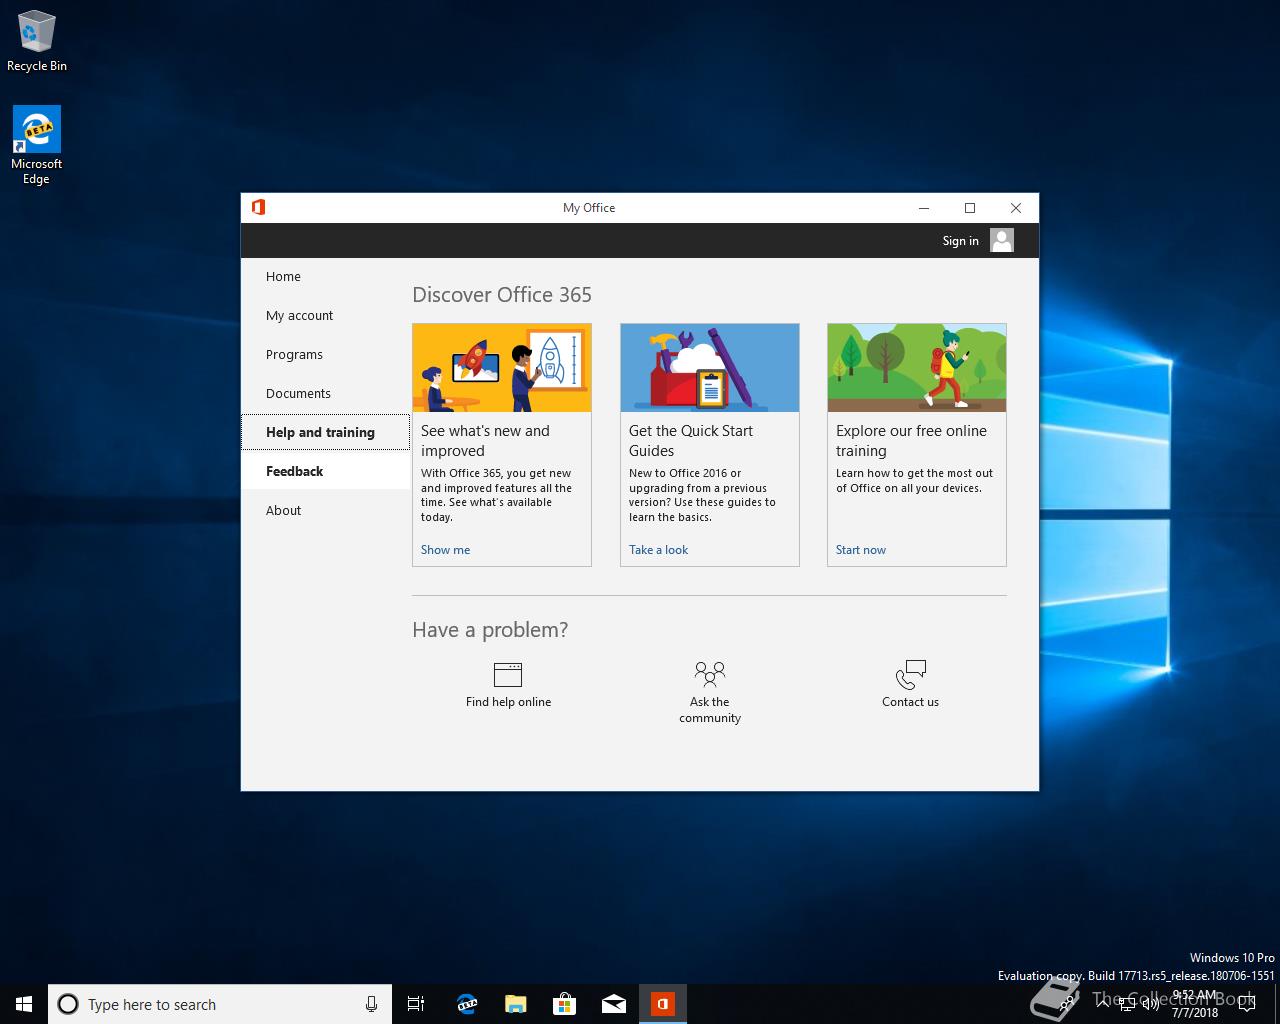Screen dimensions: 1280x1024
Task: Click the taskbar clock showing 7/7/2018
Action: click(1195, 1004)
